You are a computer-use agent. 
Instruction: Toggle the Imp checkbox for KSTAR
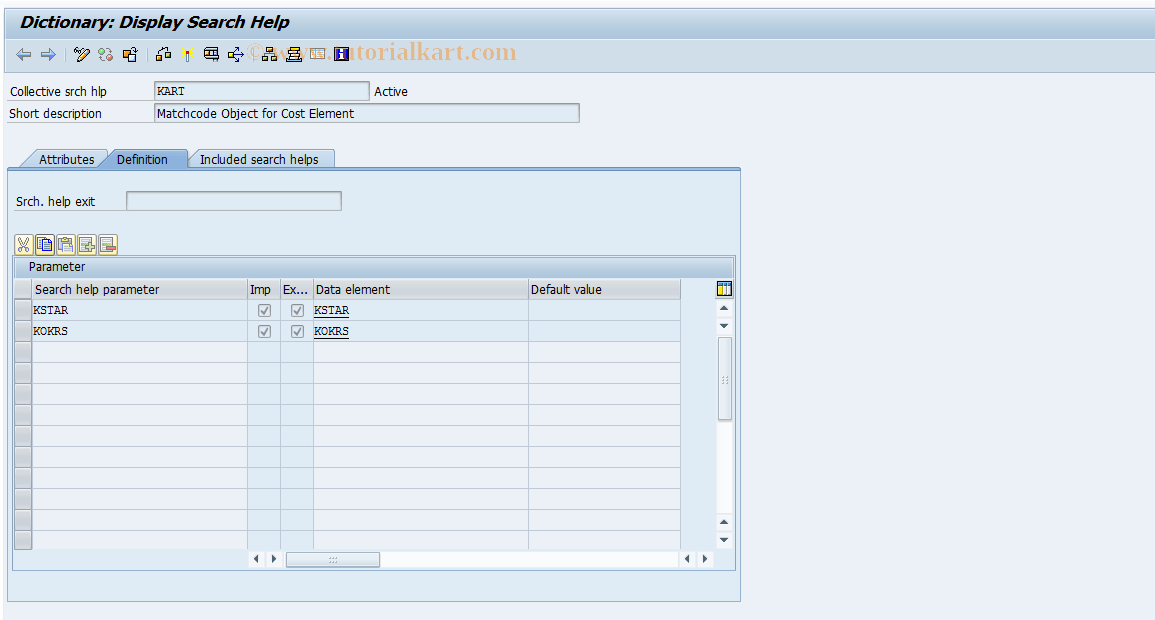[x=263, y=310]
